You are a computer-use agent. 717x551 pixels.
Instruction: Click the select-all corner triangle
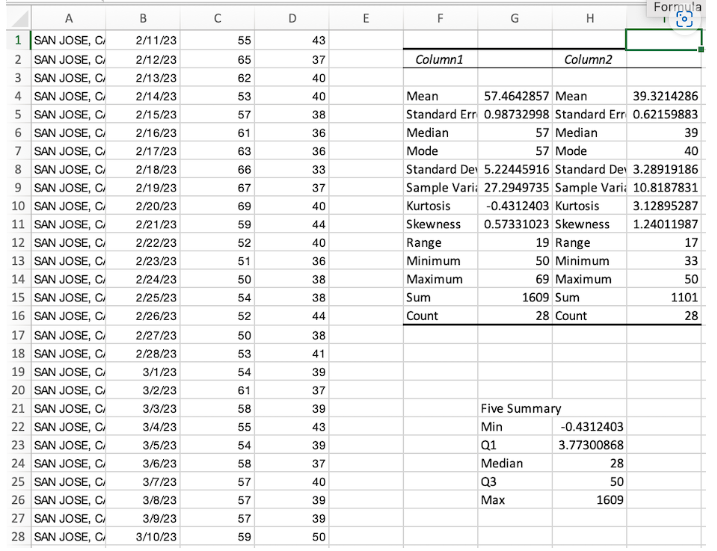pyautogui.click(x=20, y=19)
